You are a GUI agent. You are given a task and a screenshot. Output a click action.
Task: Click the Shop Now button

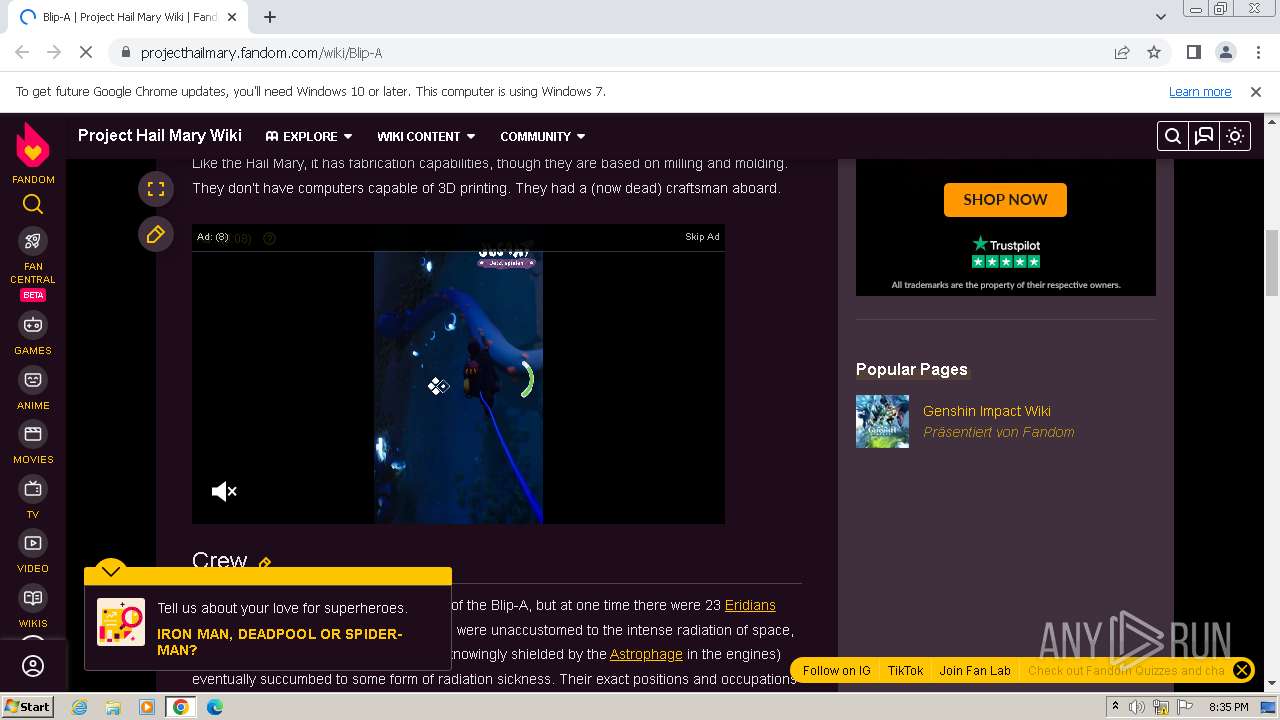(x=1005, y=199)
